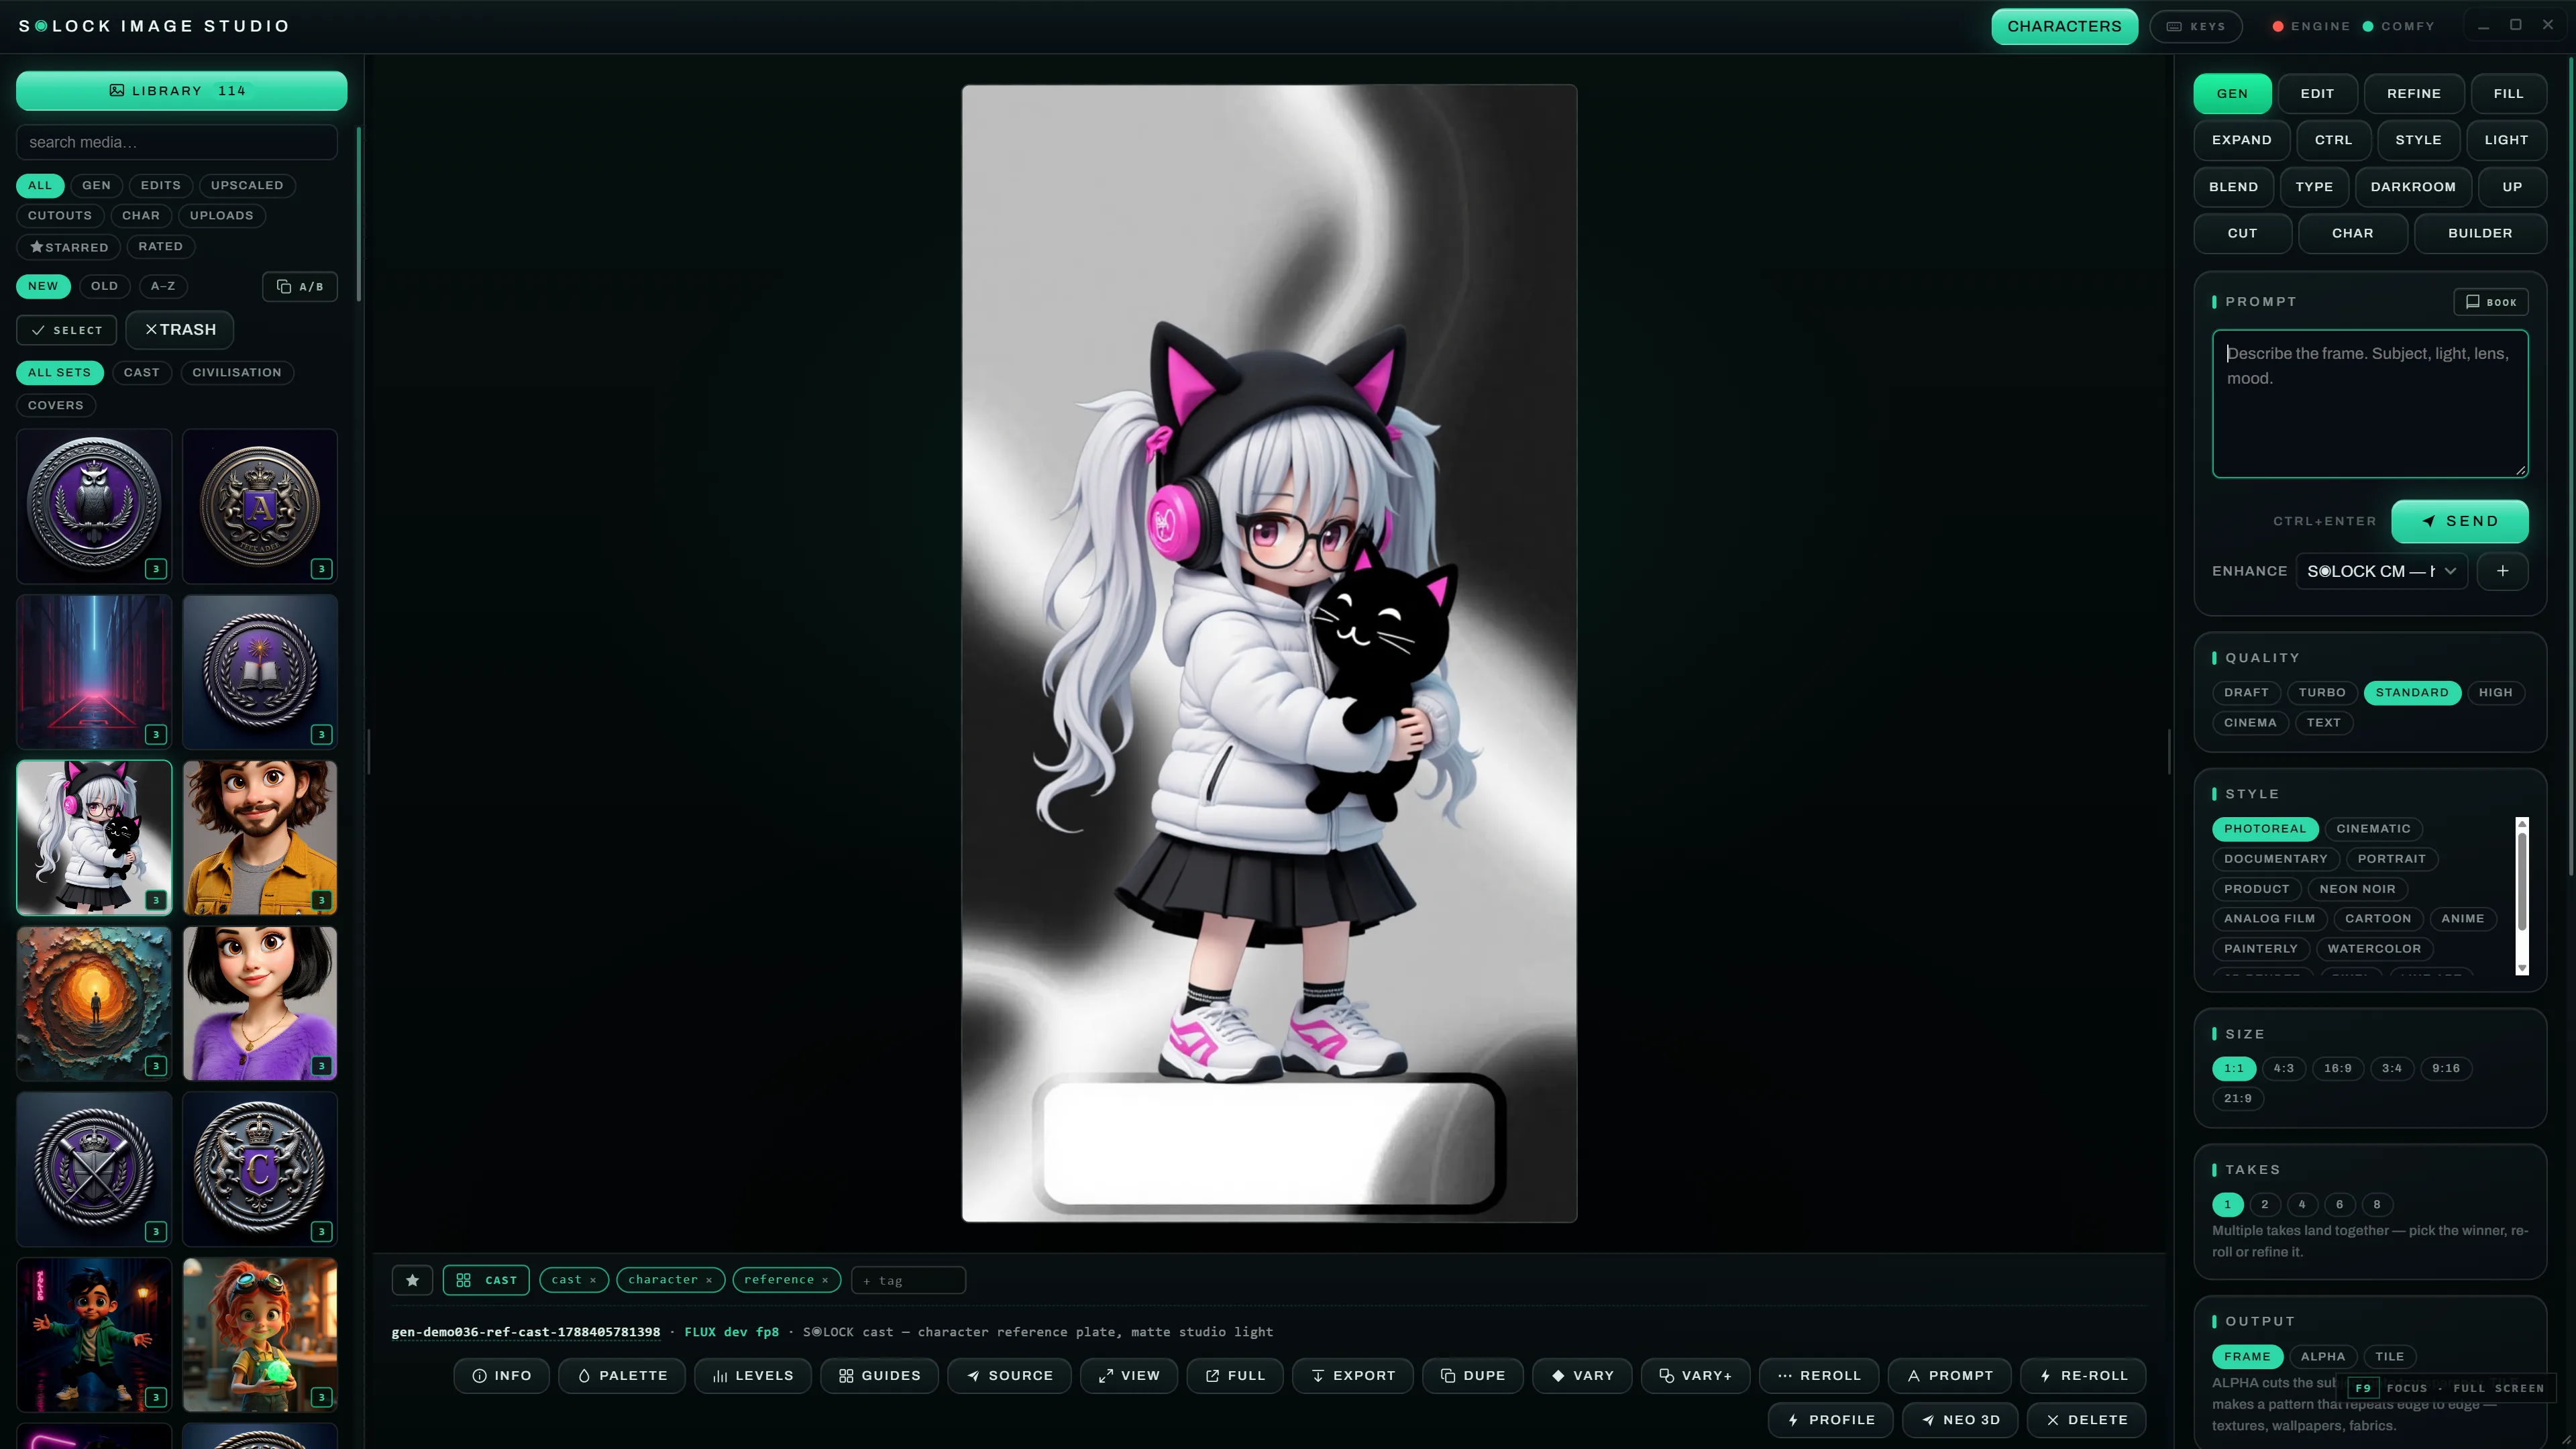The width and height of the screenshot is (2576, 1449).
Task: Remove the reference tag
Action: coord(825,1281)
